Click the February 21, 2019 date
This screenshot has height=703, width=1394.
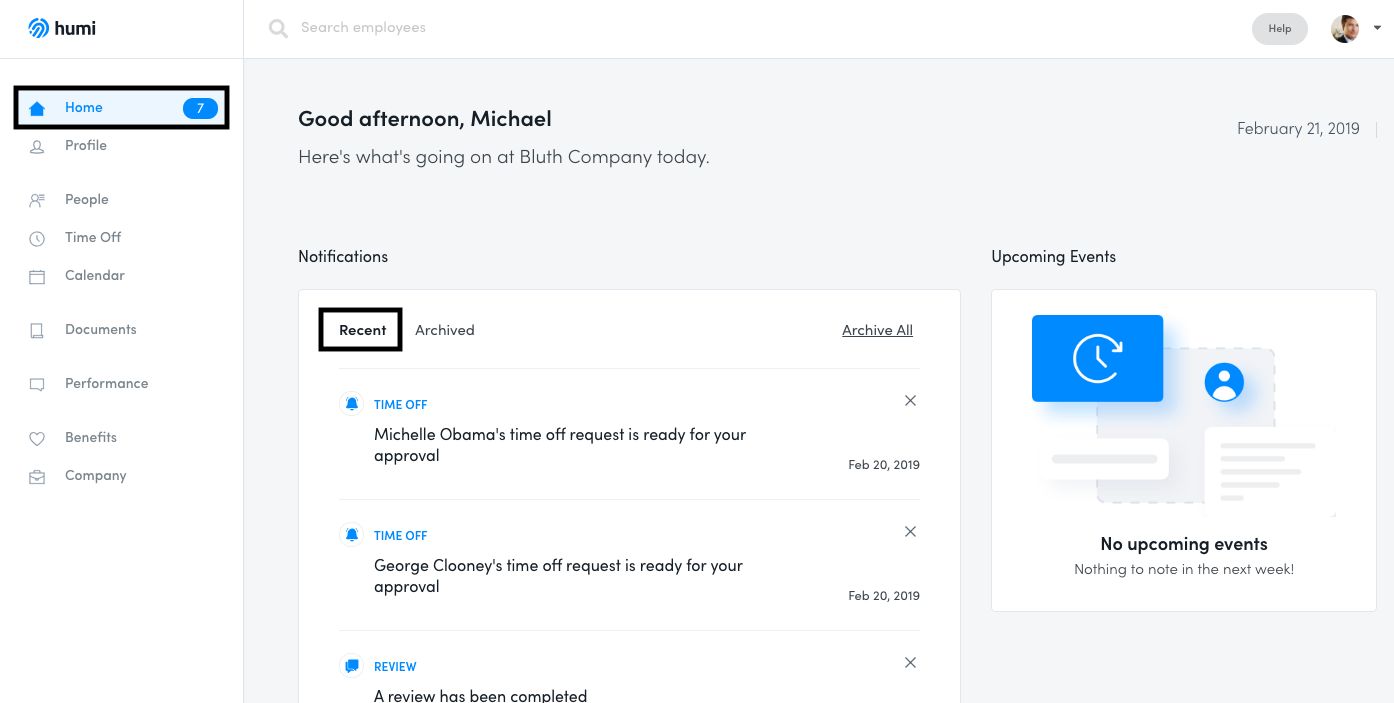click(1298, 128)
